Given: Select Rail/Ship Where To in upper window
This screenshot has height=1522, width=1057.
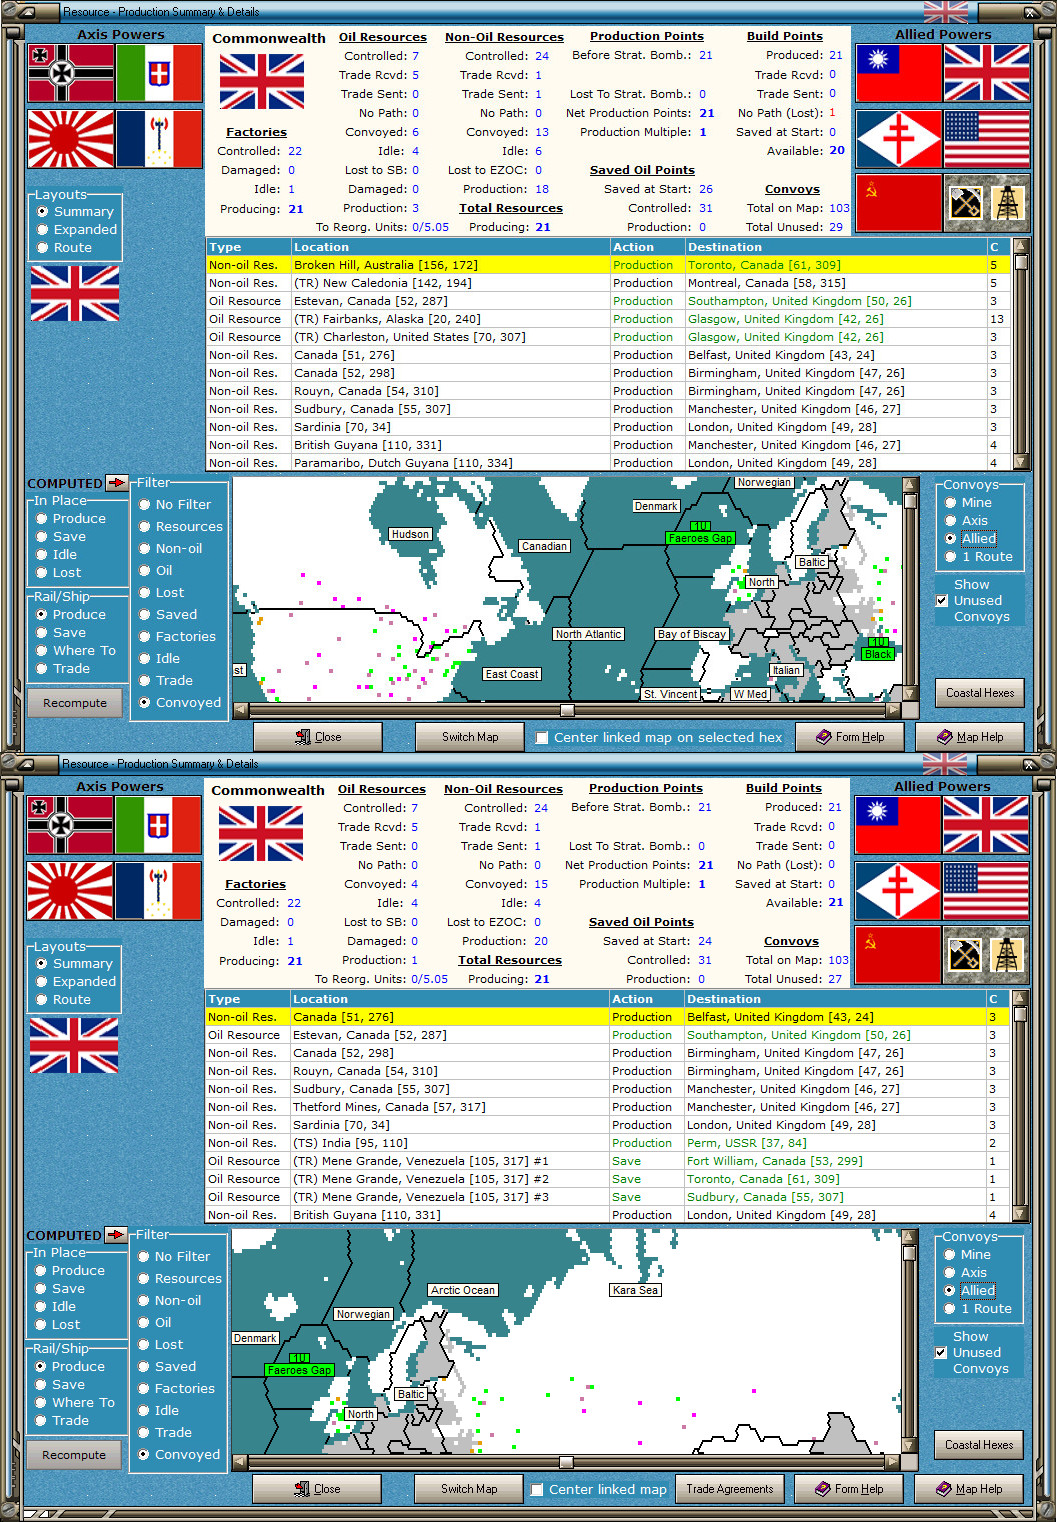Looking at the screenshot, I should [76, 651].
